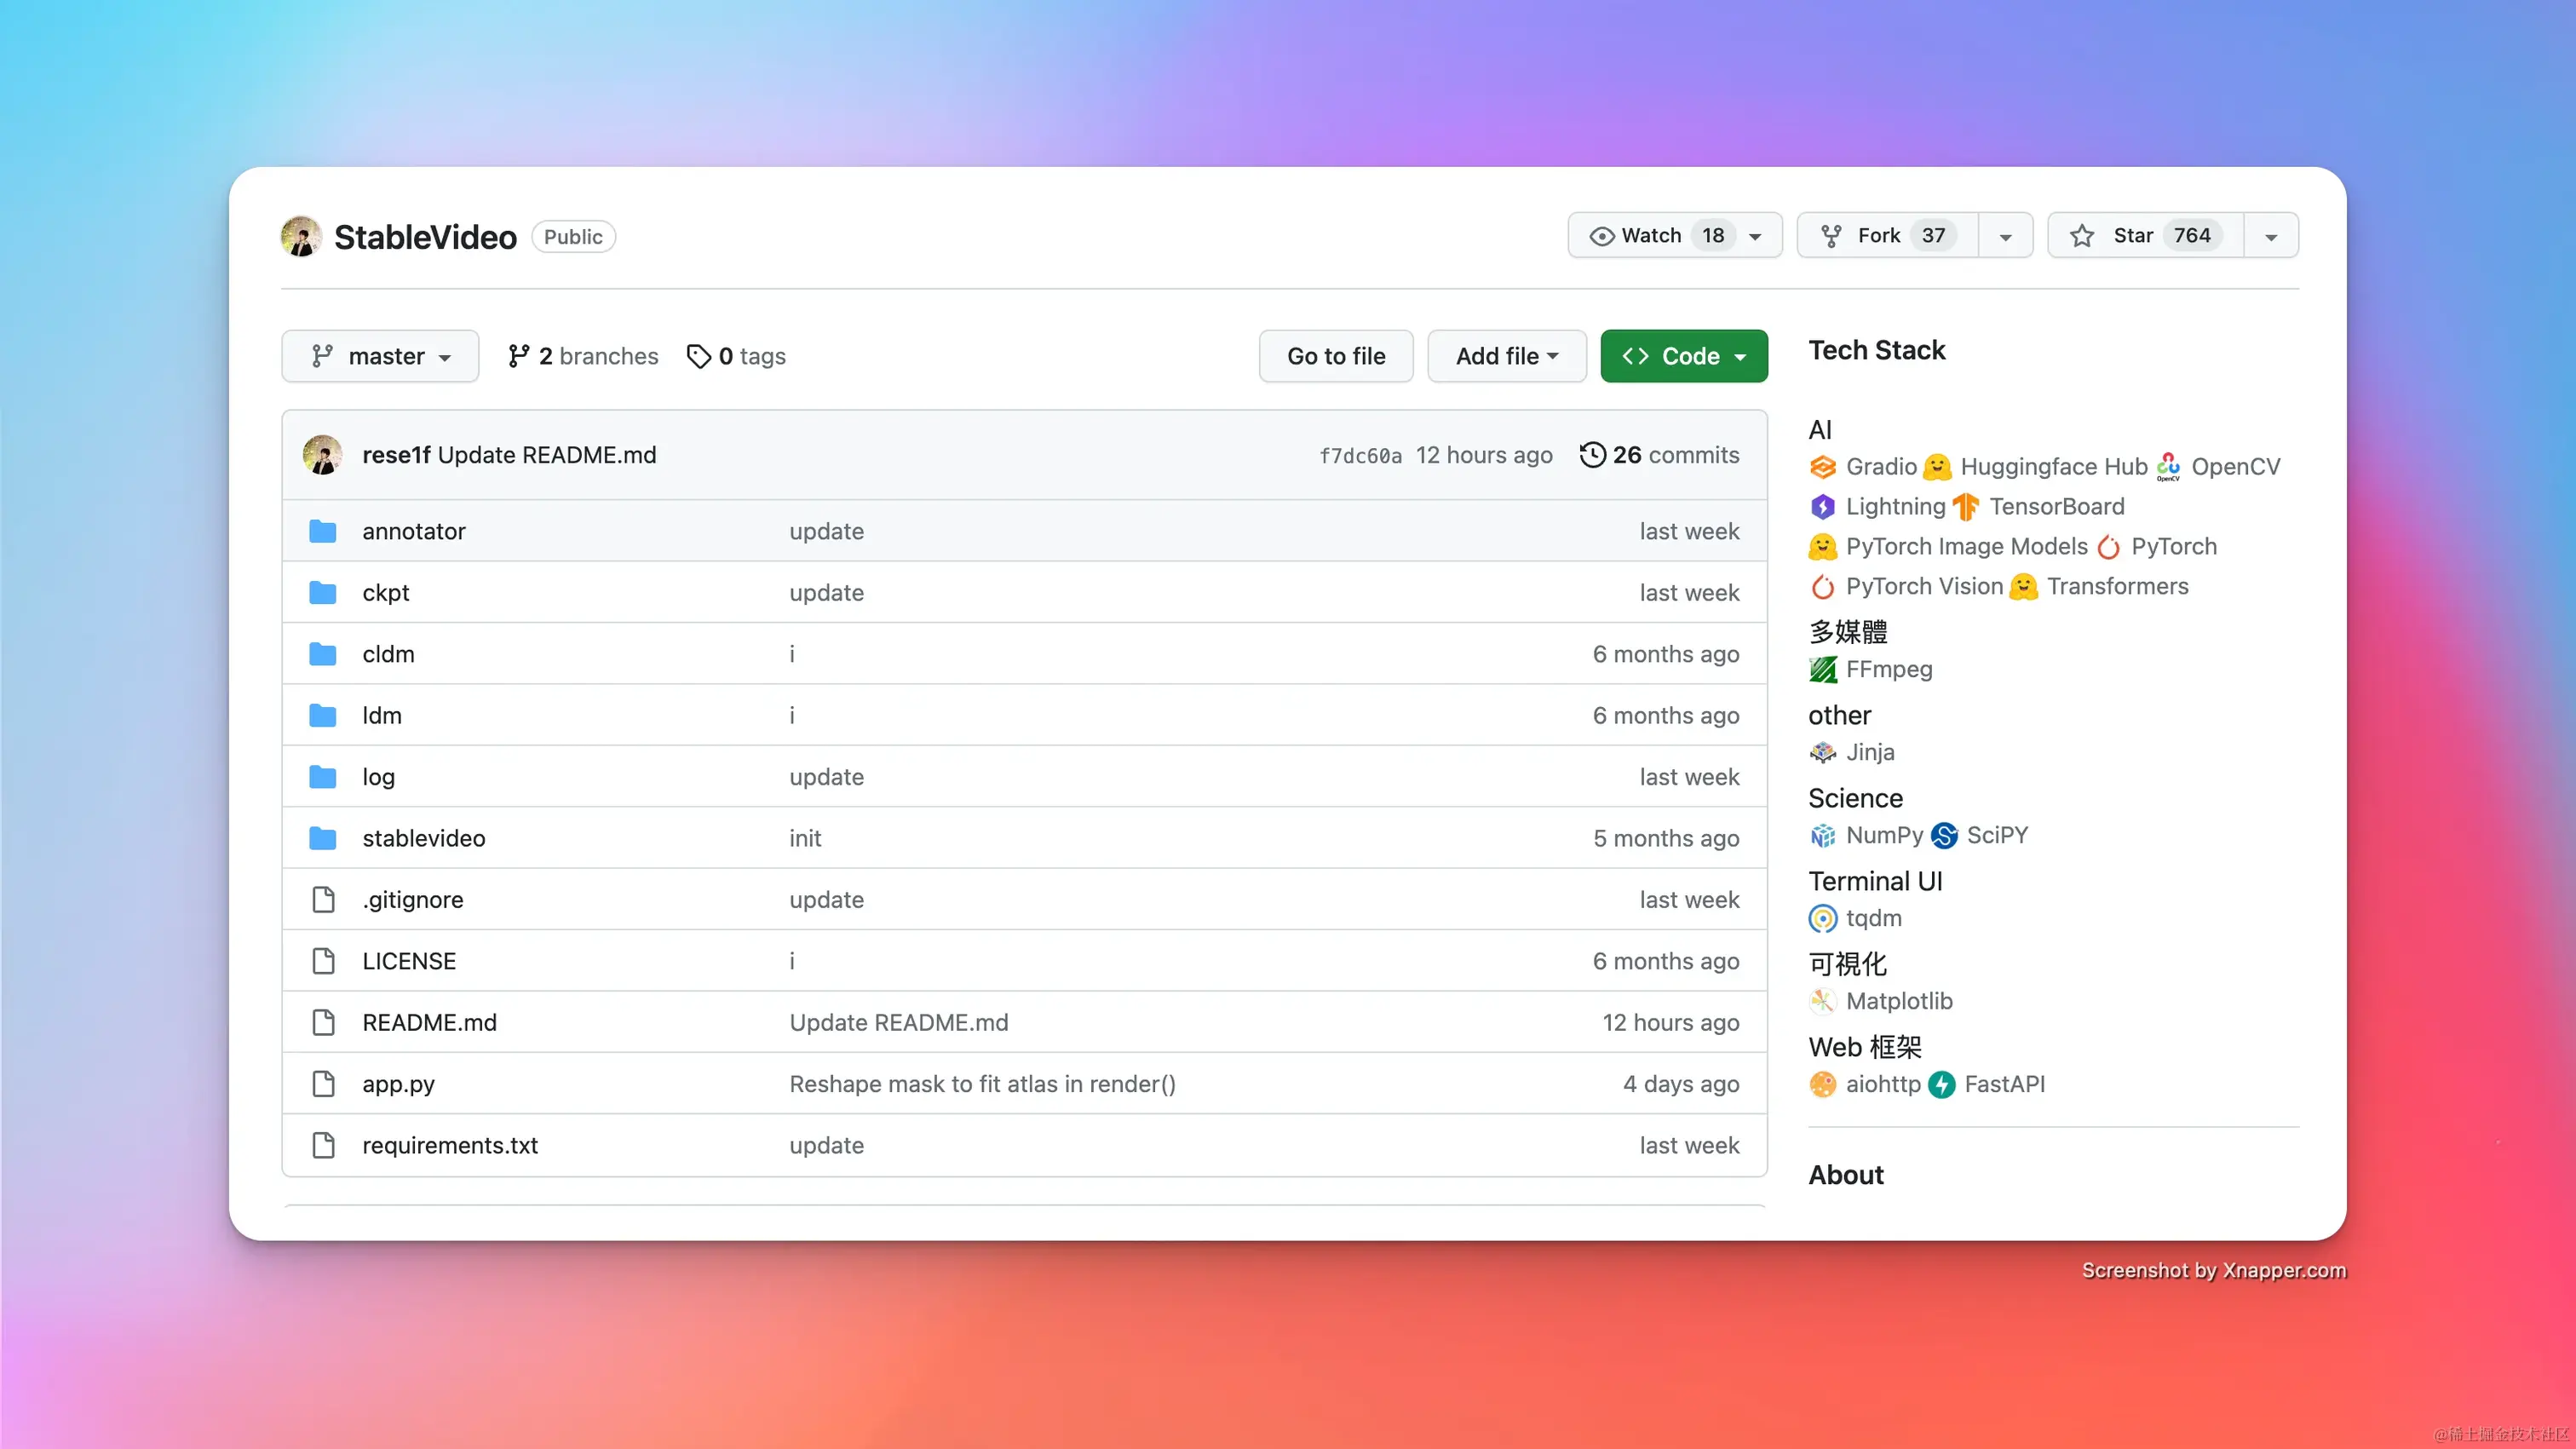
Task: Open the green Code menu
Action: coord(1683,356)
